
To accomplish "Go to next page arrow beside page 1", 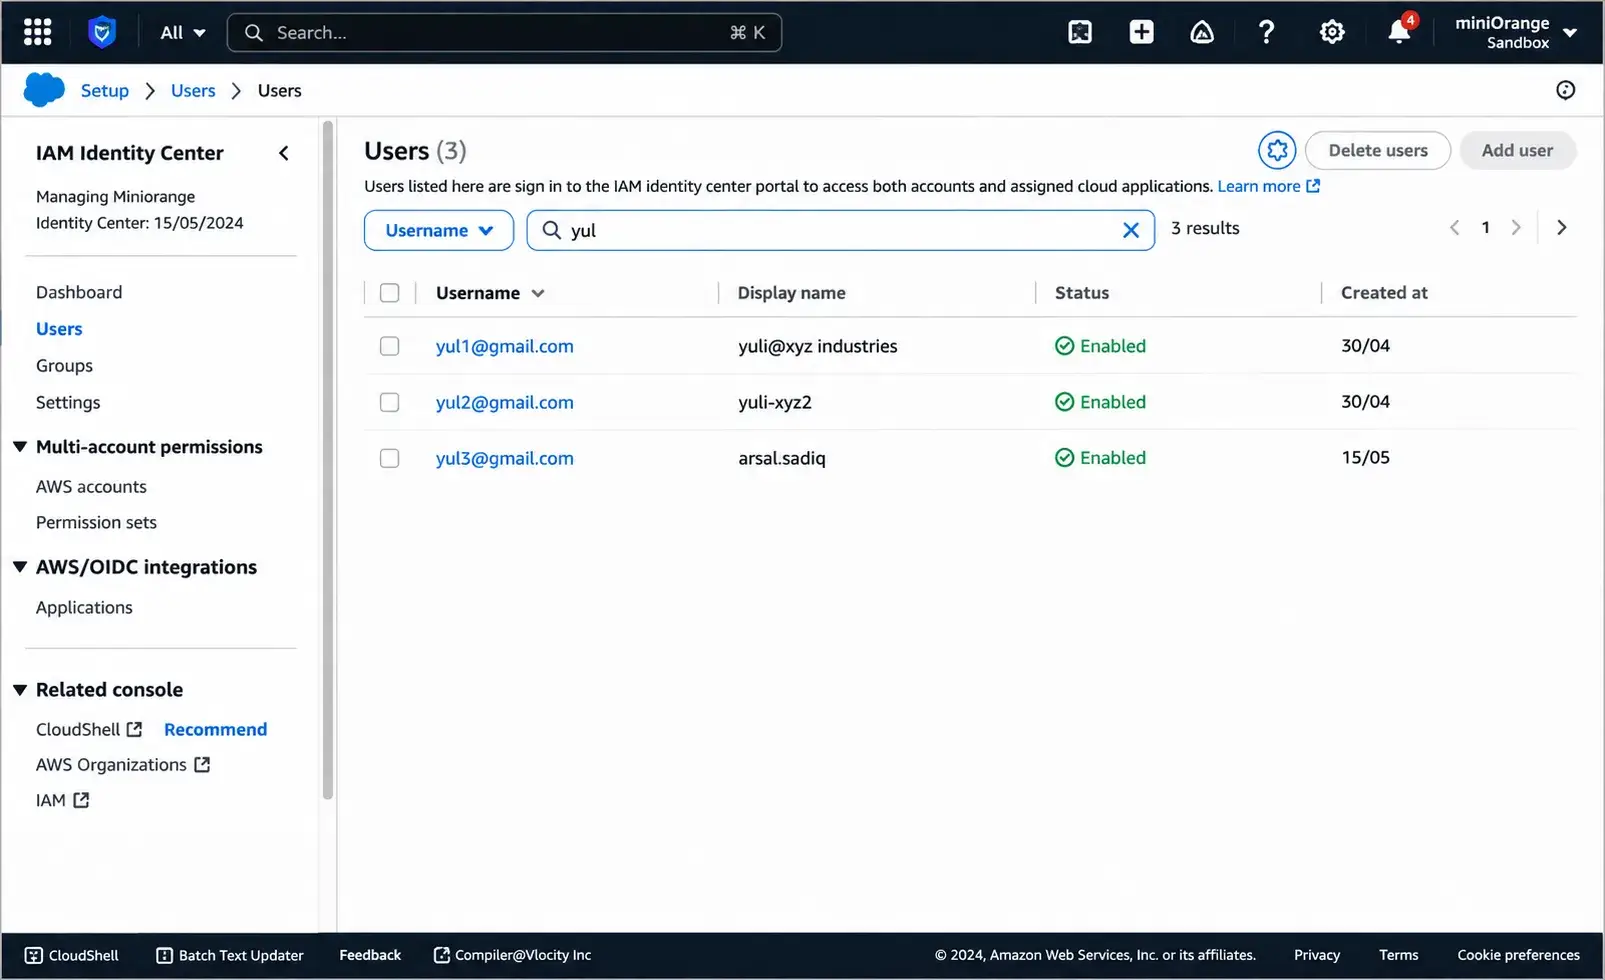I will tap(1516, 228).
